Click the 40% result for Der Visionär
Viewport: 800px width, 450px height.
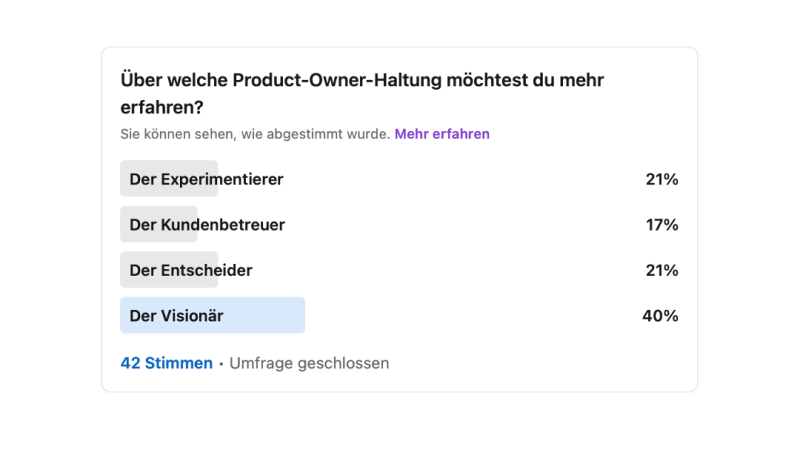point(660,316)
